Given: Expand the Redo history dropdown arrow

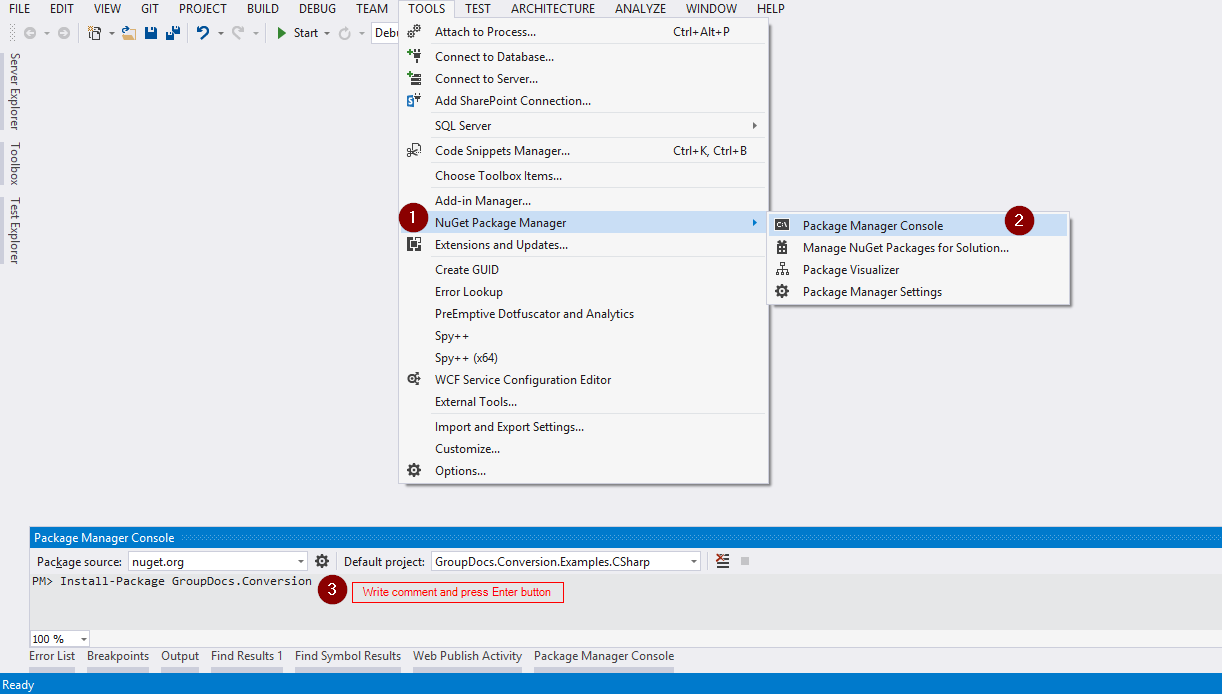Looking at the screenshot, I should [x=256, y=34].
